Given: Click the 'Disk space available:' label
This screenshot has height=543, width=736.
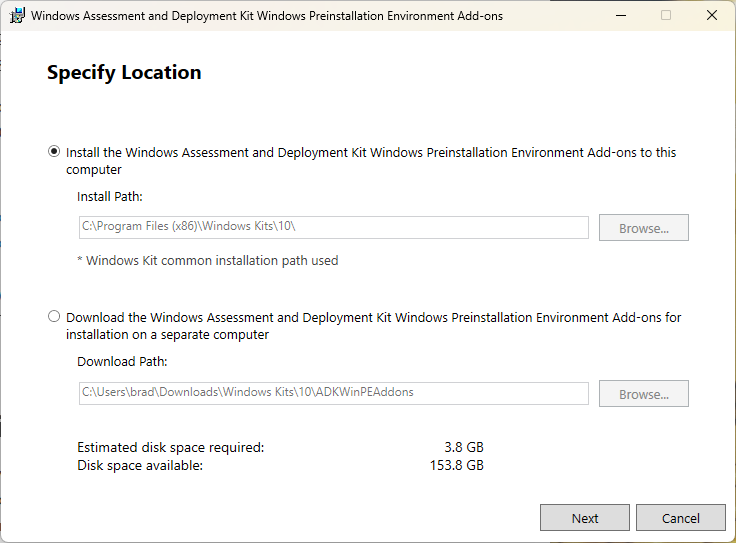Looking at the screenshot, I should click(x=140, y=465).
